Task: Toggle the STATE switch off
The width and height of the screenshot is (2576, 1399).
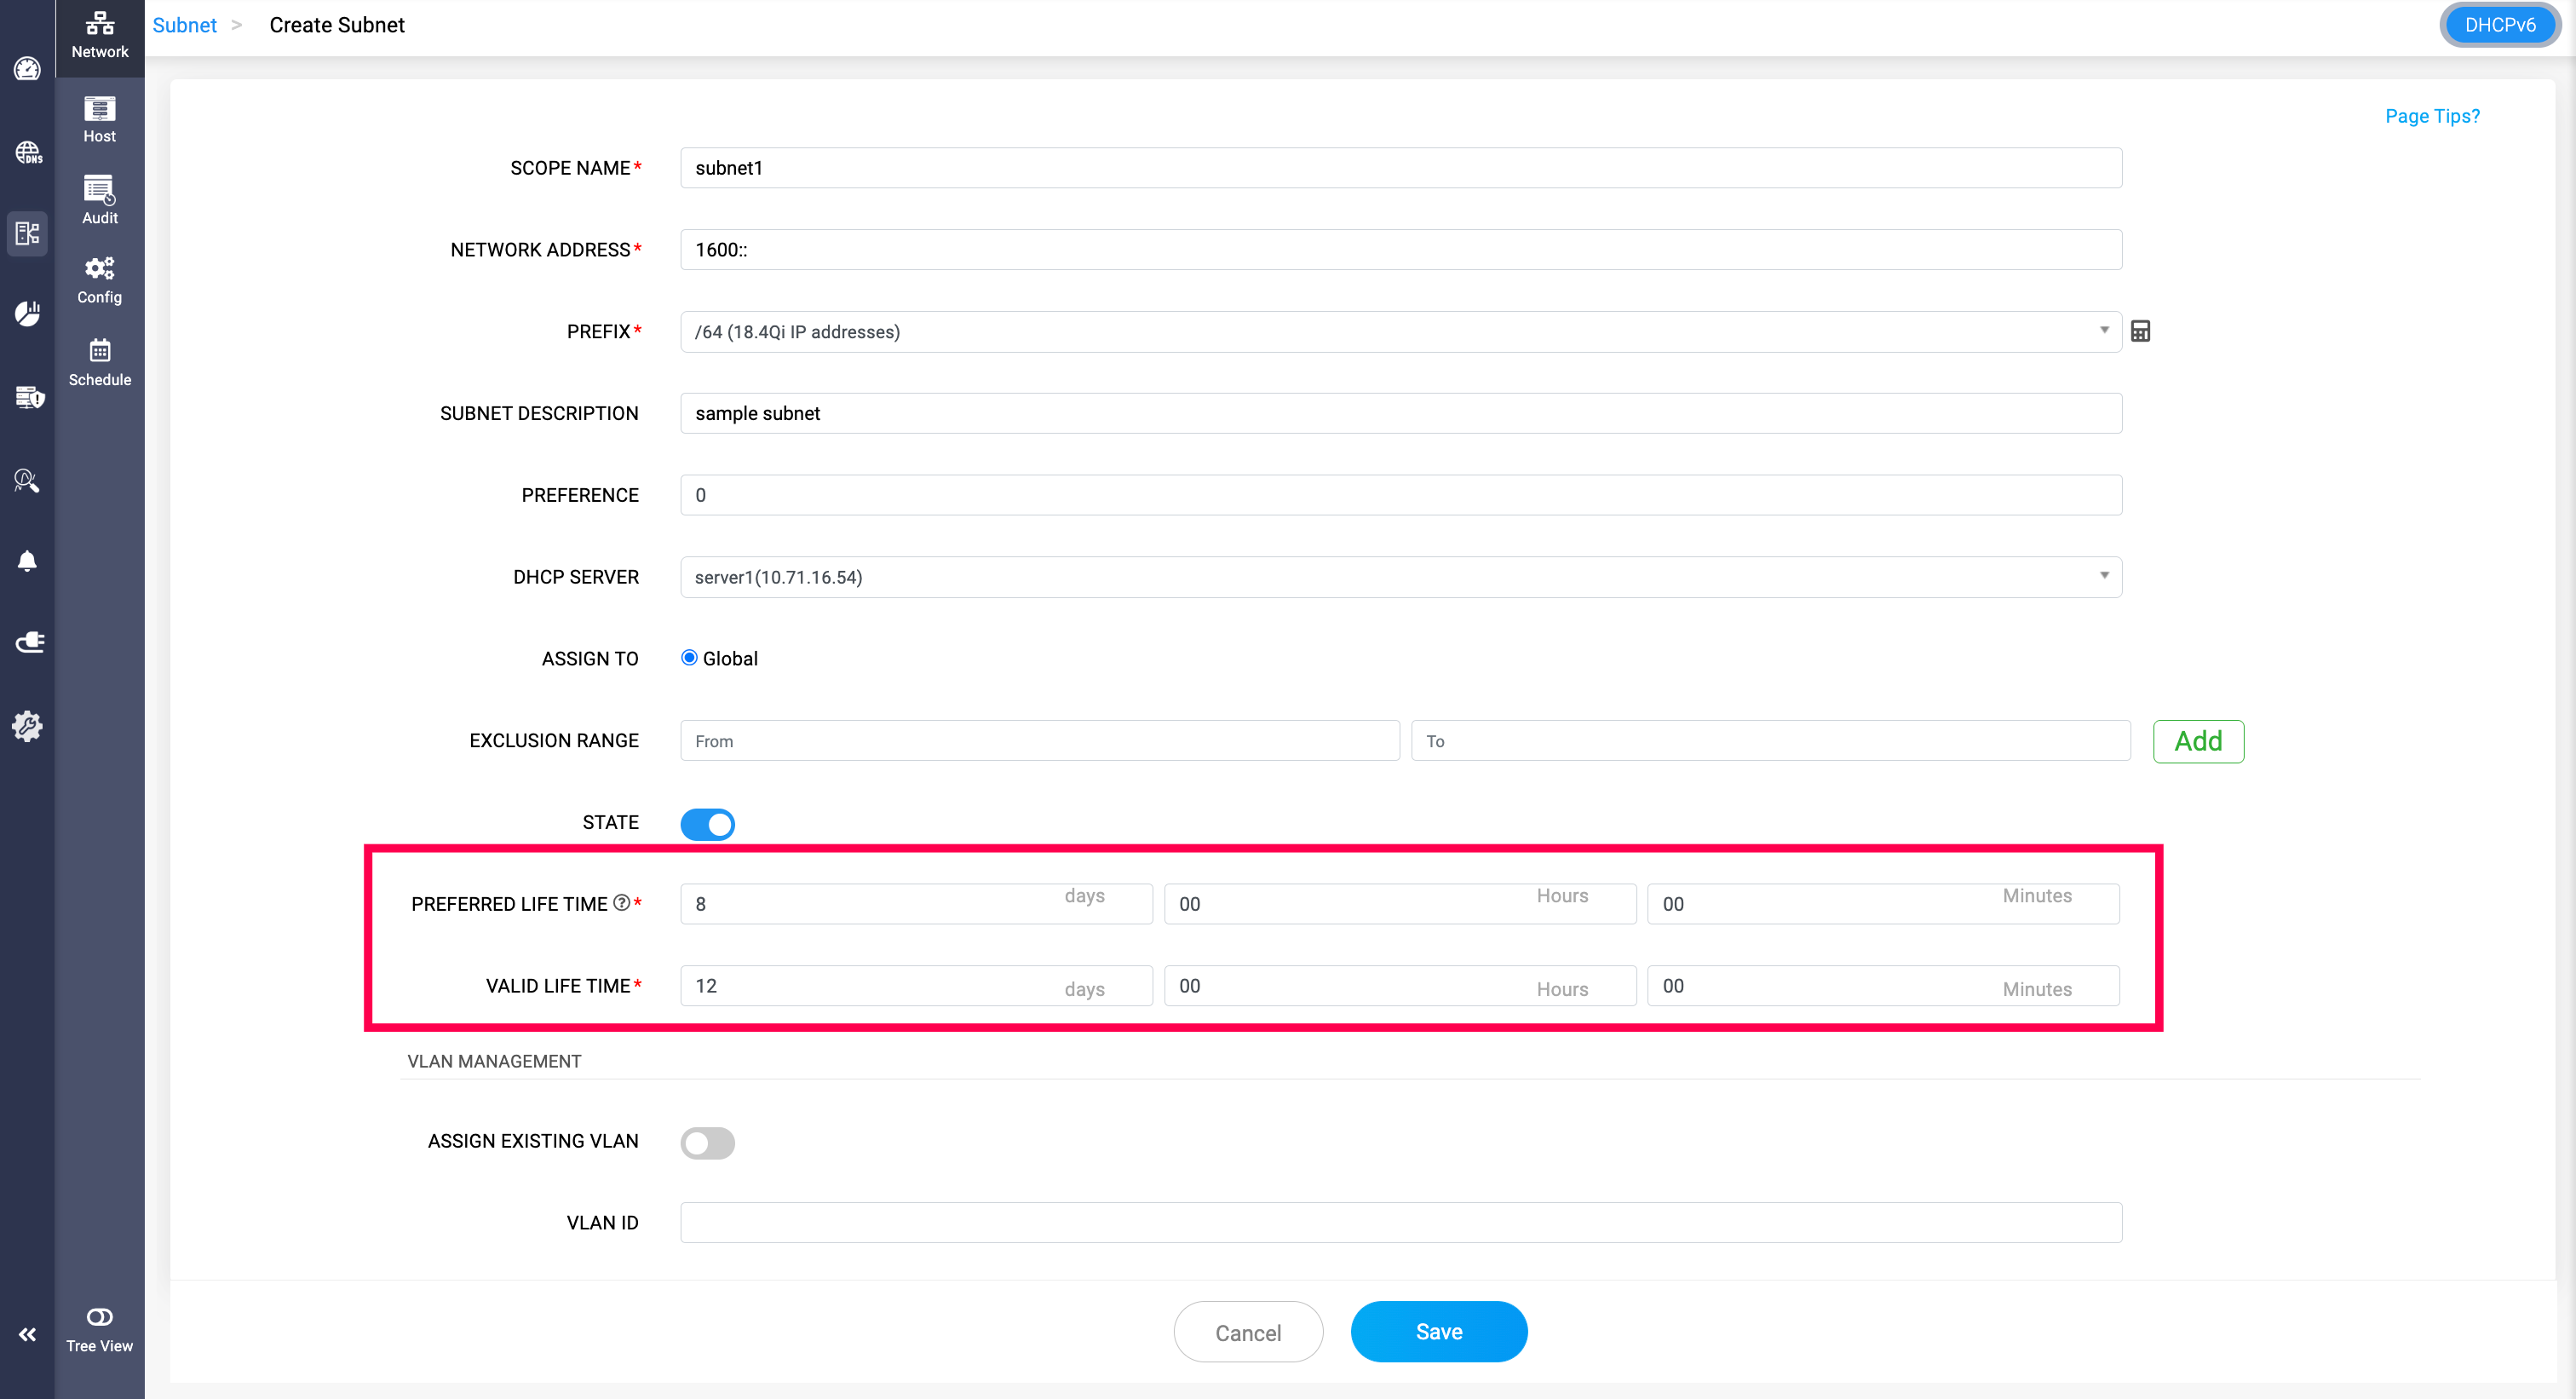Action: 707,824
